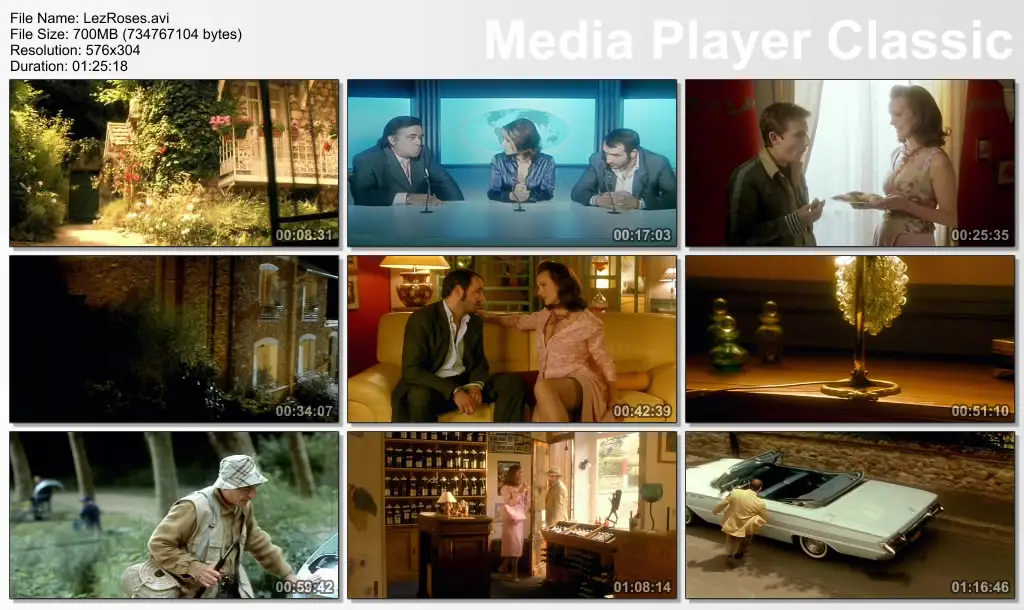This screenshot has width=1024, height=610.
Task: Select the newsroom thumbnail at 00:17:03
Action: point(512,163)
